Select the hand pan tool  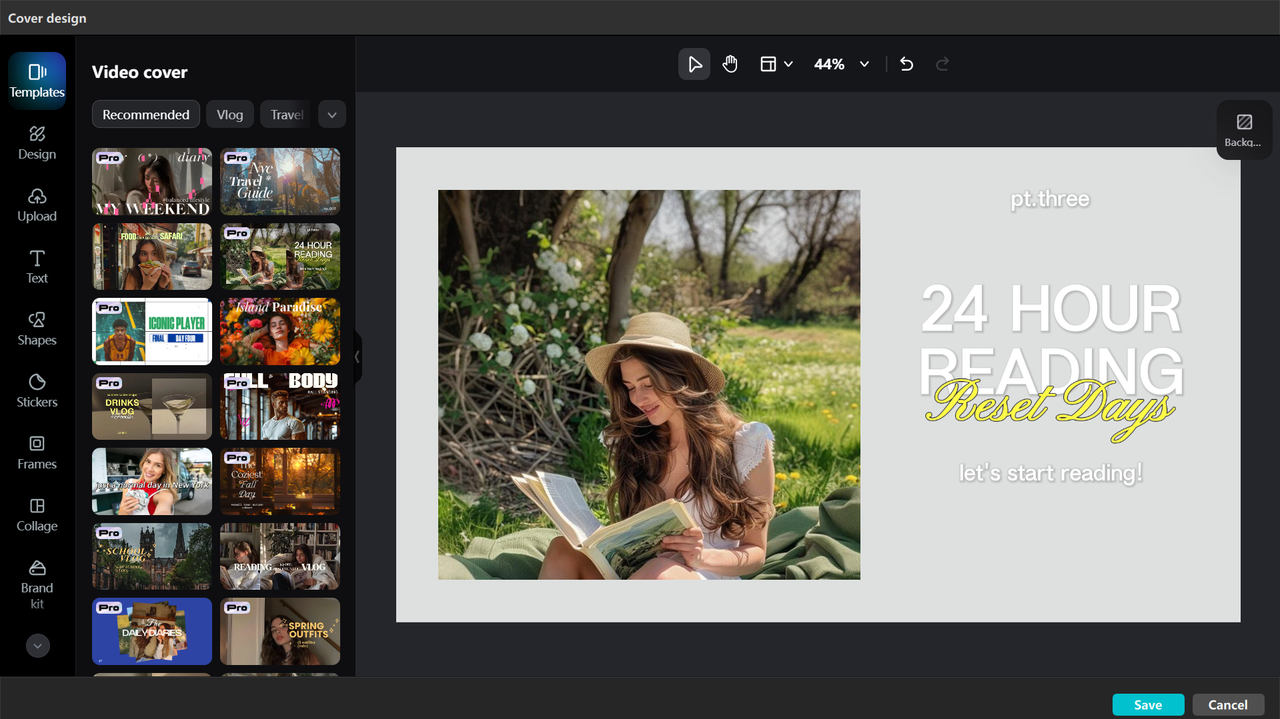(x=730, y=64)
